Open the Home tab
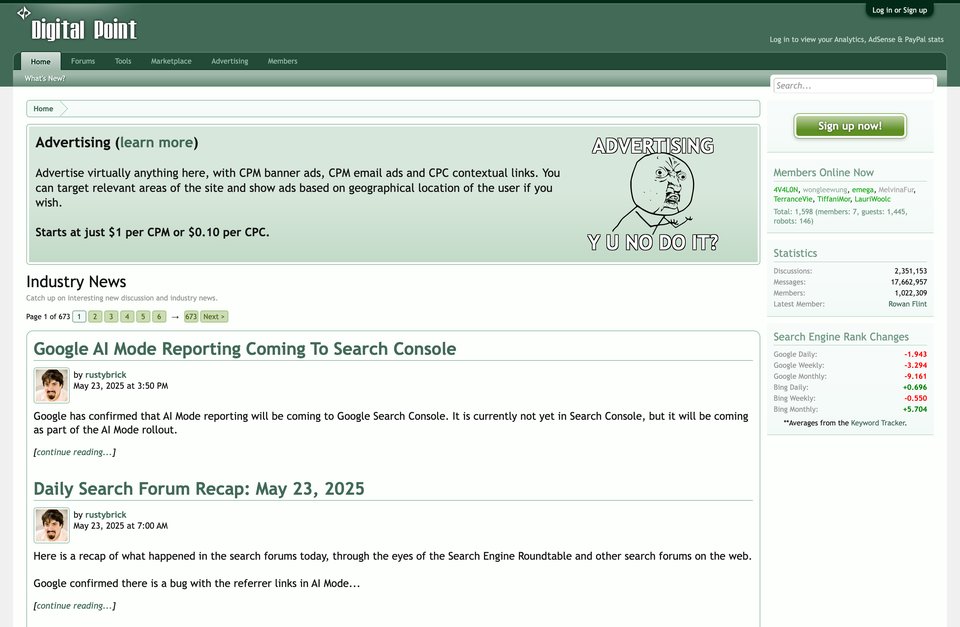This screenshot has height=627, width=960. point(40,61)
